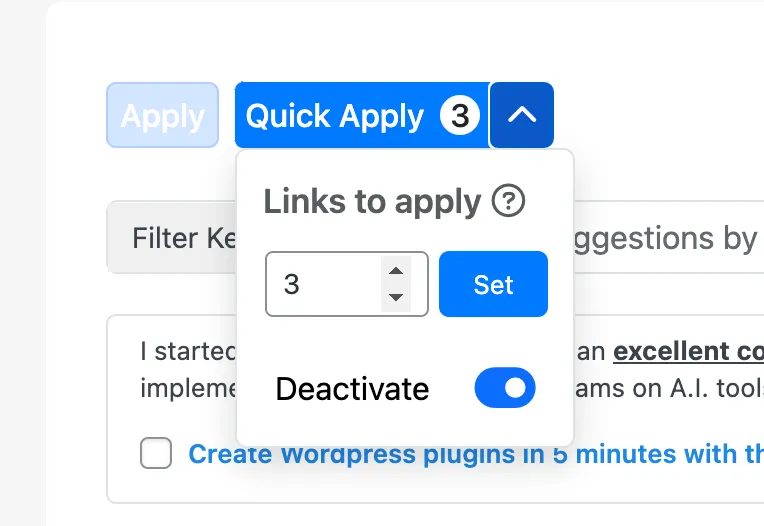Increase links count with up arrow
Viewport: 764px width, 526px height.
(396, 272)
